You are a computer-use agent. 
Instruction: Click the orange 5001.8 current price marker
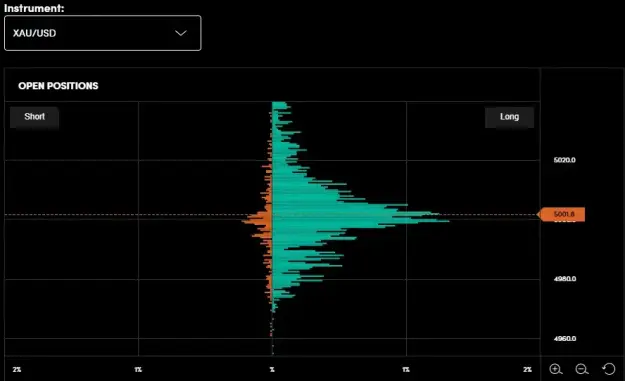pos(561,214)
